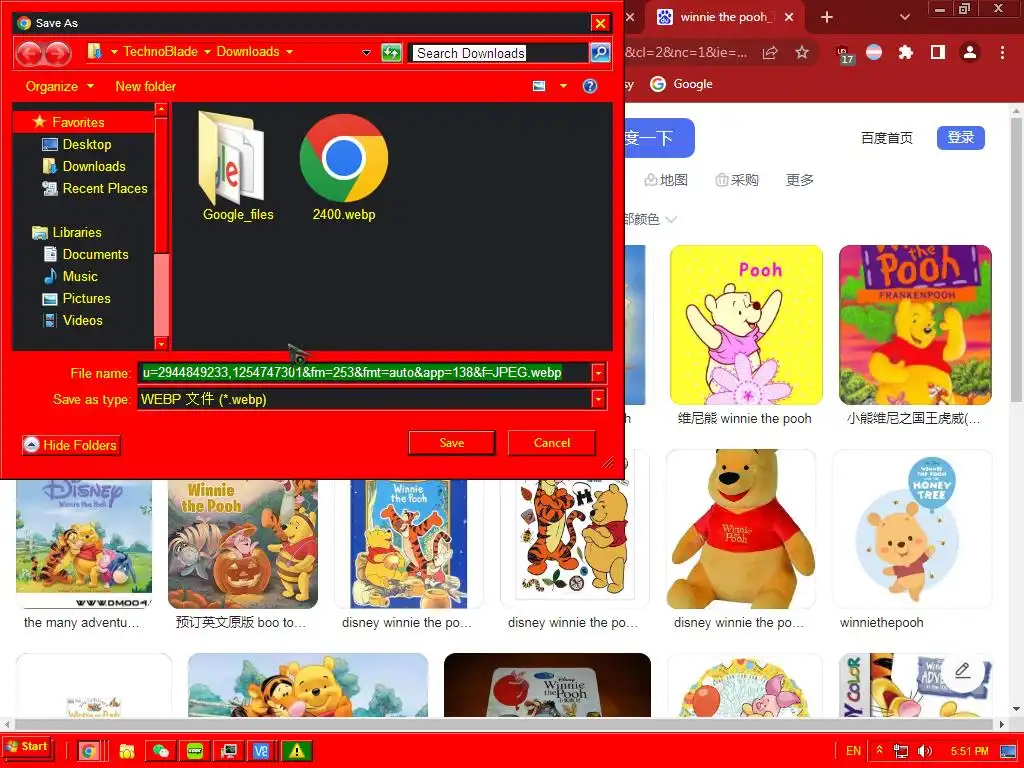The height and width of the screenshot is (768, 1024).
Task: Open Chrome Extensions puzzle icon
Action: pyautogui.click(x=906, y=52)
